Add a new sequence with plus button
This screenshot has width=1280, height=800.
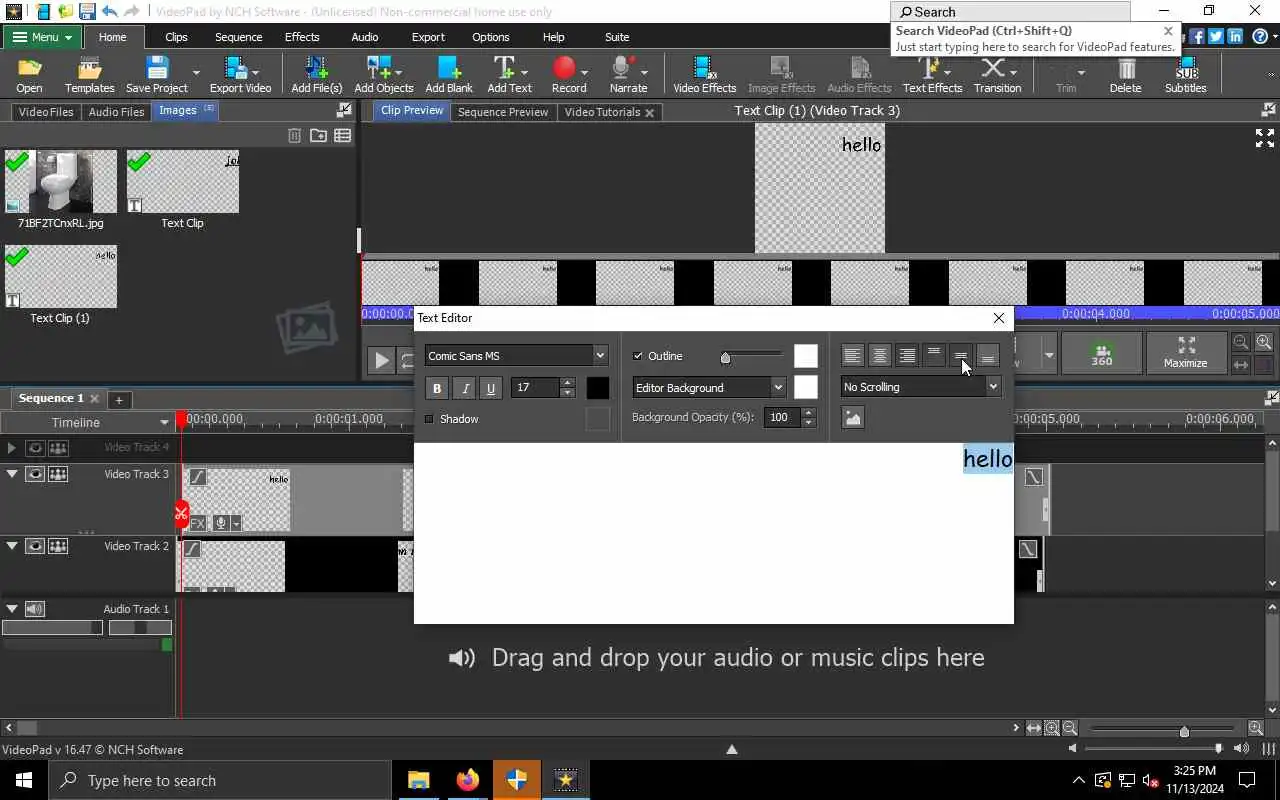(118, 400)
